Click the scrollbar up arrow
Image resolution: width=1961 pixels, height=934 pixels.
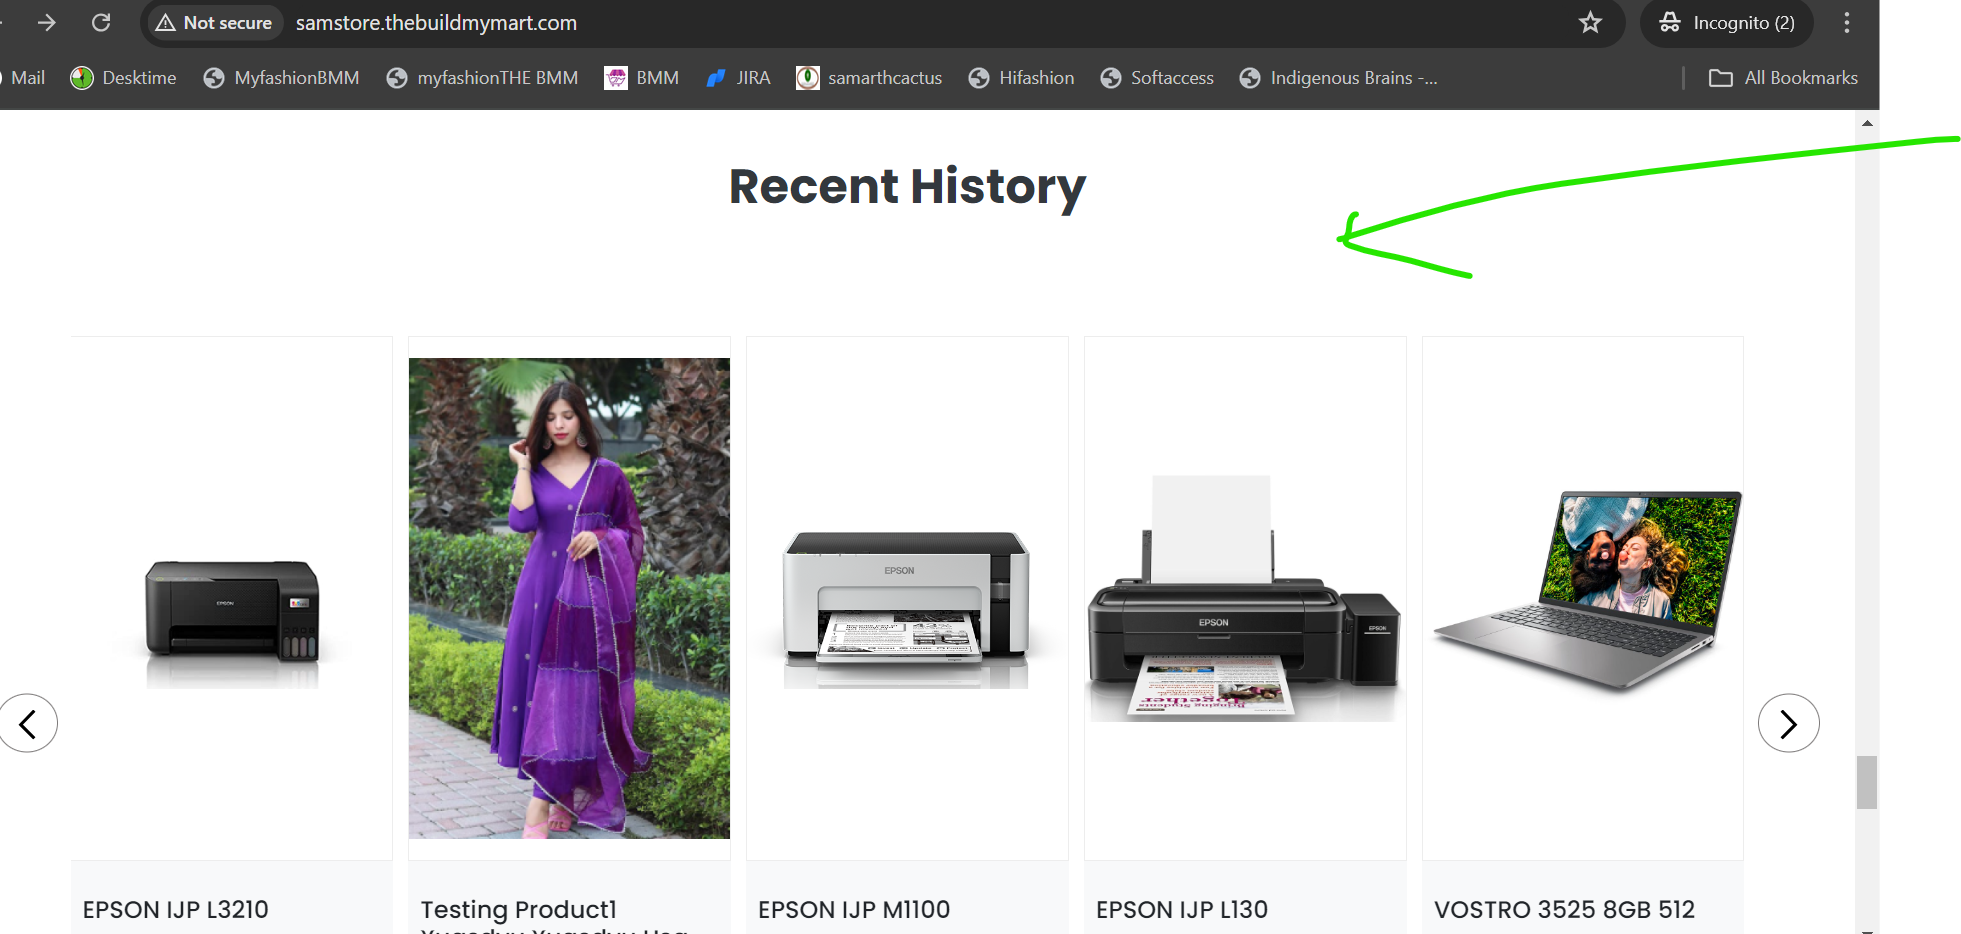(x=1866, y=123)
